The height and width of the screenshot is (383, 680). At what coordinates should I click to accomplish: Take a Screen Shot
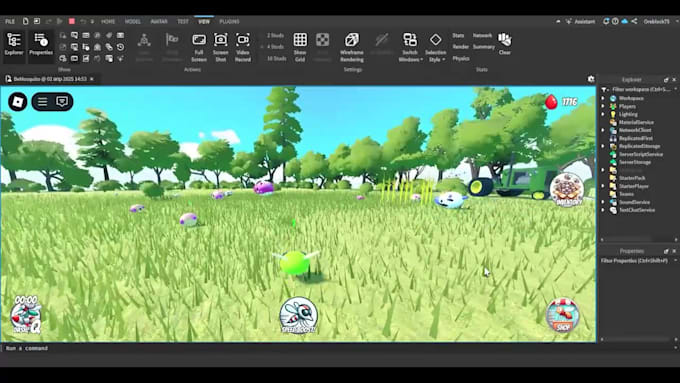point(221,47)
